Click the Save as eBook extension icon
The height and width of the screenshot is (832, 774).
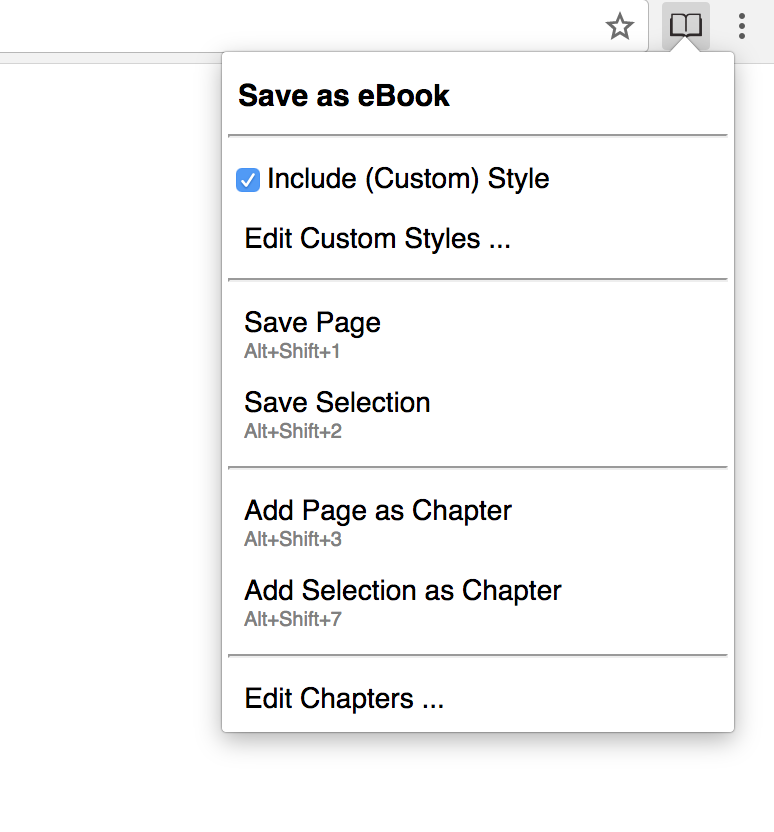click(686, 26)
